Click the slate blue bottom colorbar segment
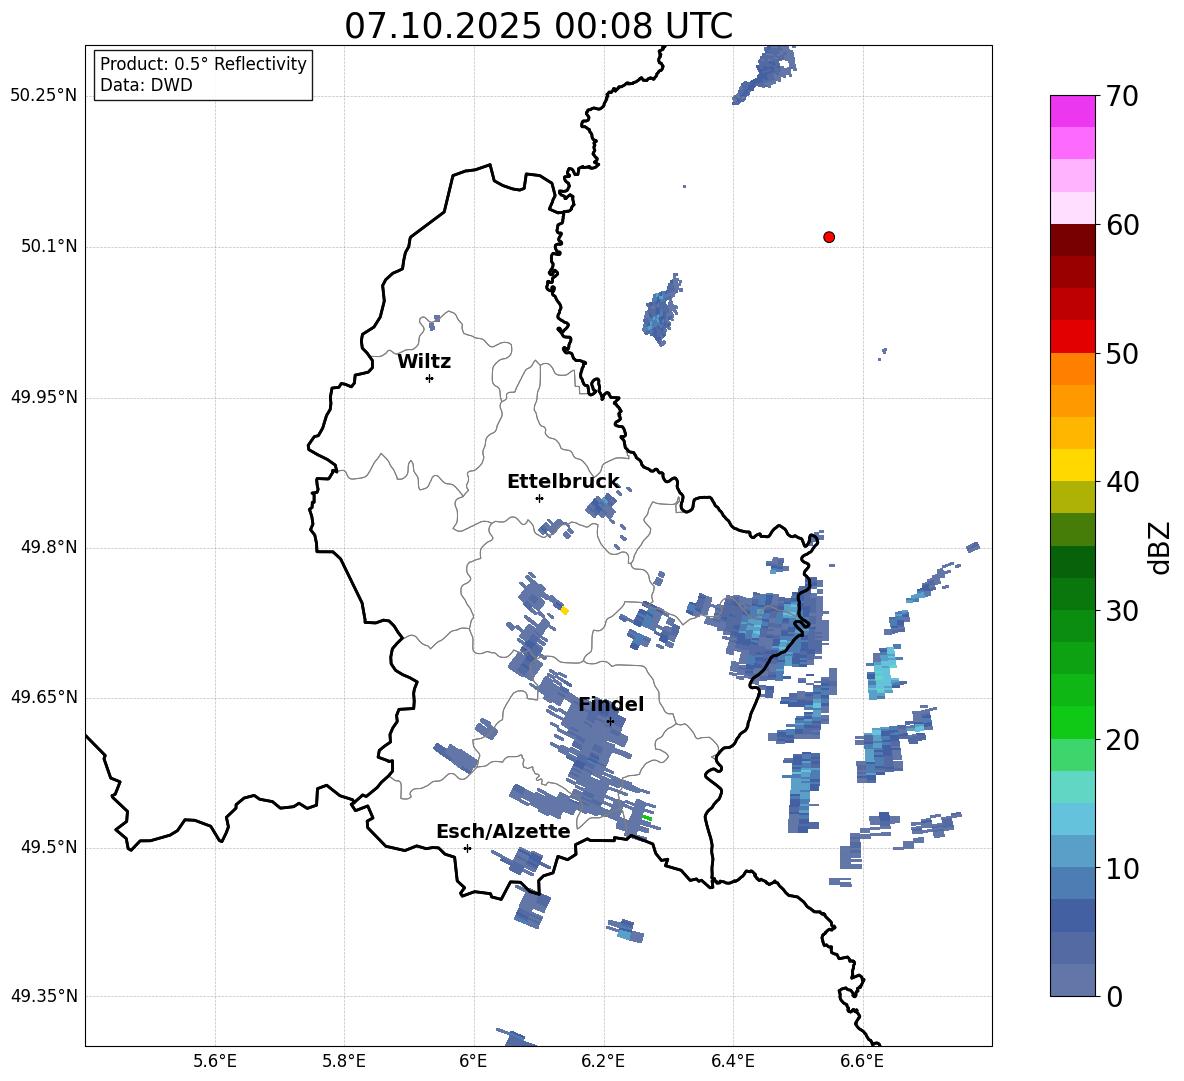Viewport: 1184px width, 1081px height. click(1073, 980)
